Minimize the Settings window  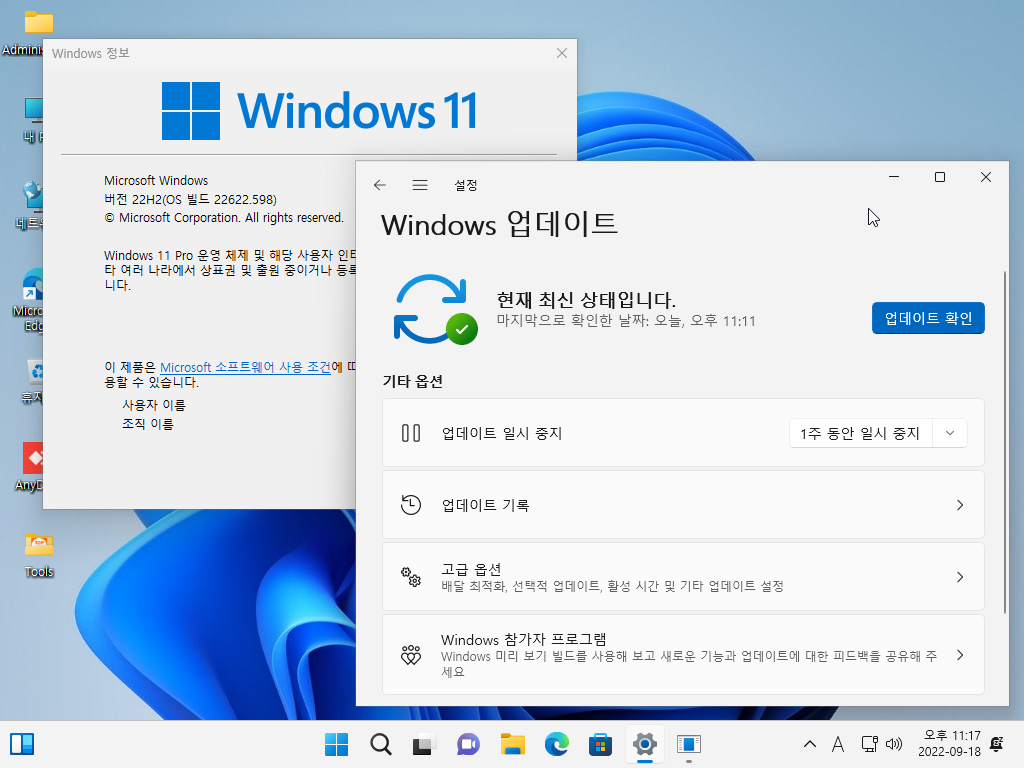coord(894,177)
